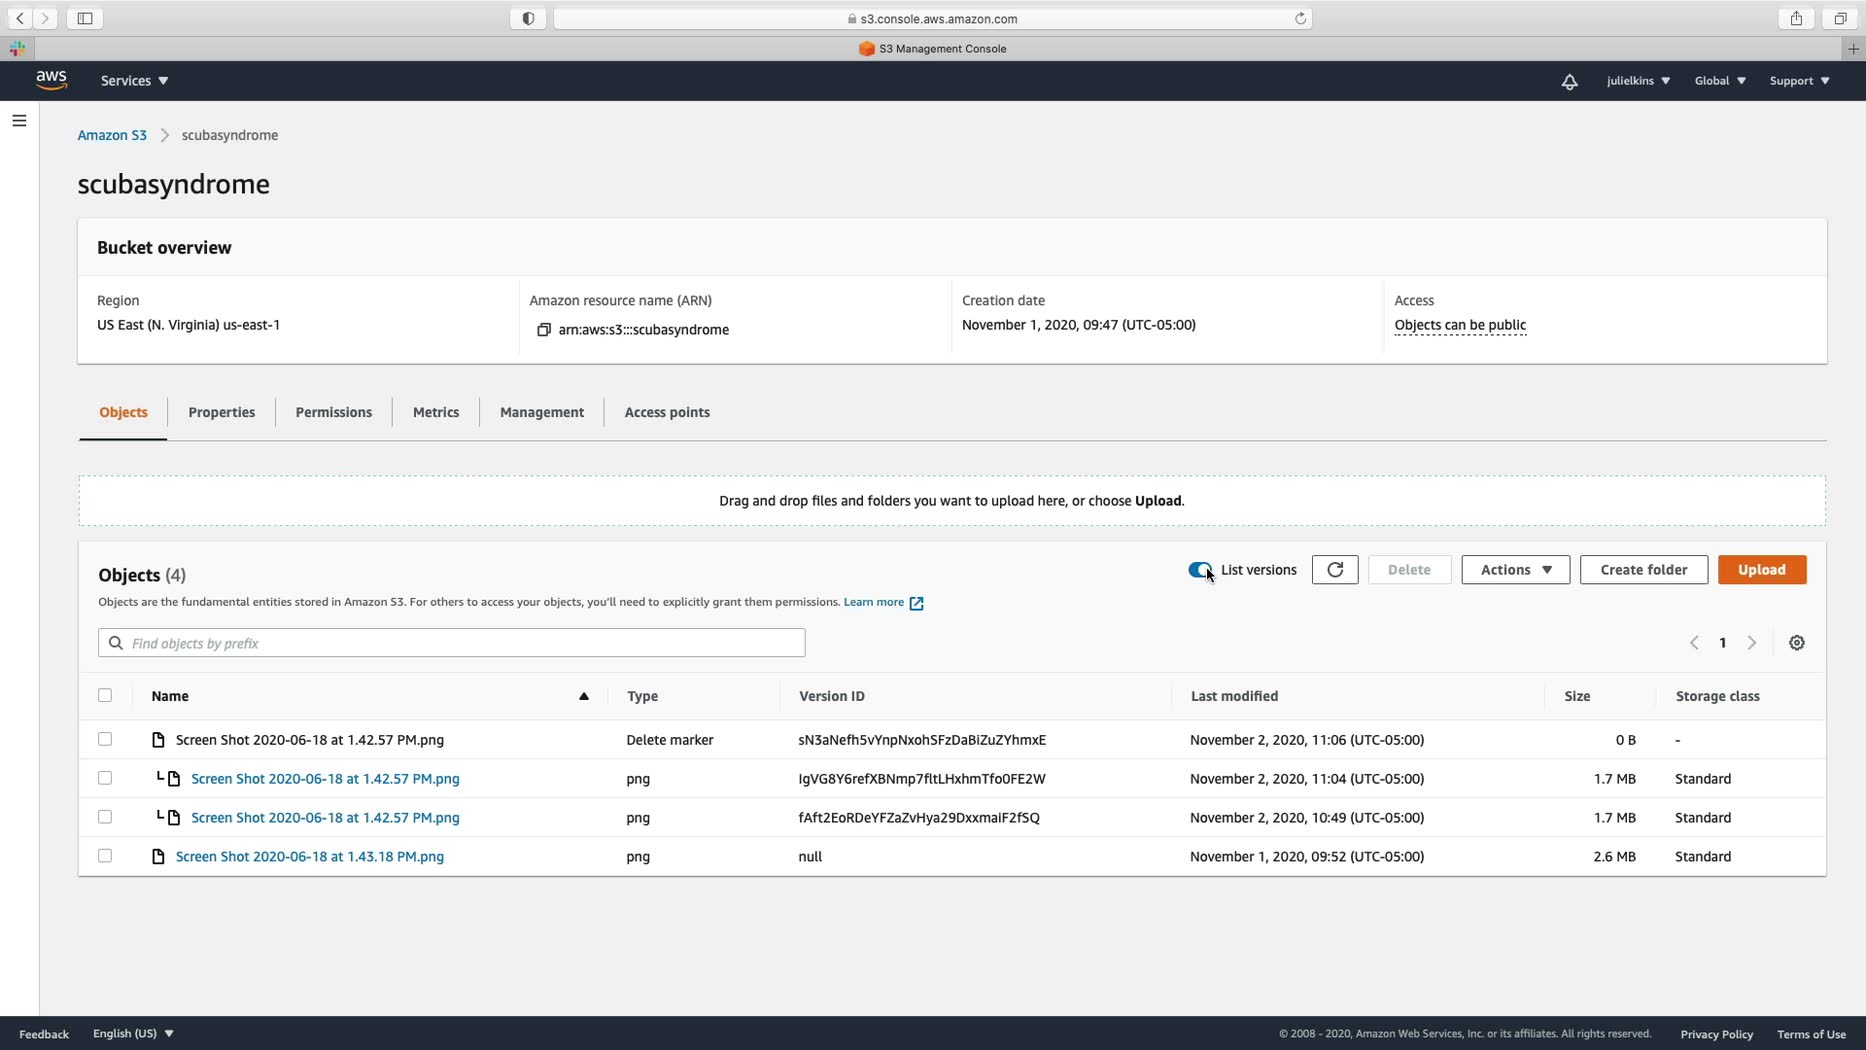1866x1050 pixels.
Task: Open the notifications bell
Action: click(1569, 81)
